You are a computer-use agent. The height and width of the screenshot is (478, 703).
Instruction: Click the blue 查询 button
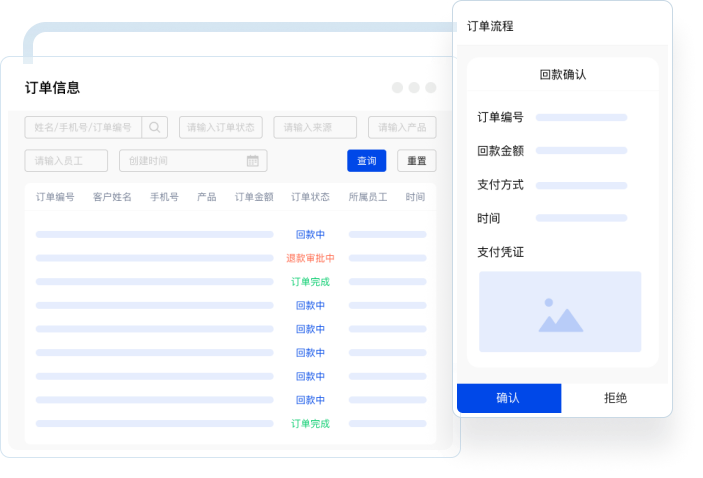[x=367, y=161]
